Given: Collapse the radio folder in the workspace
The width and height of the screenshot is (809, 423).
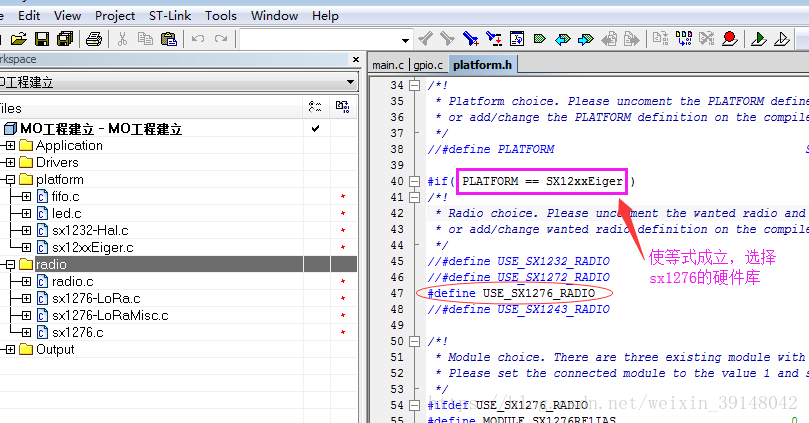Looking at the screenshot, I should (10, 265).
